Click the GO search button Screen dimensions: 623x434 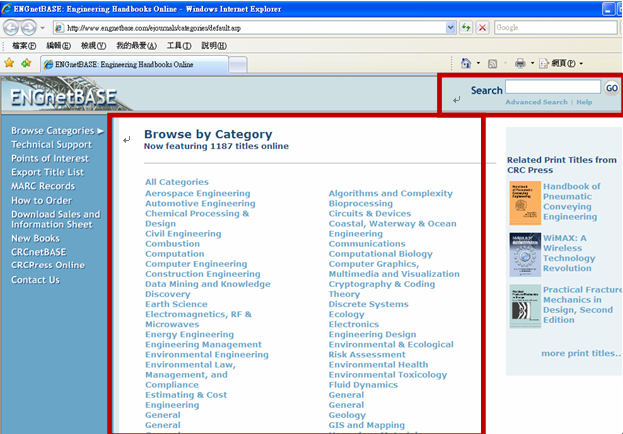tap(611, 88)
